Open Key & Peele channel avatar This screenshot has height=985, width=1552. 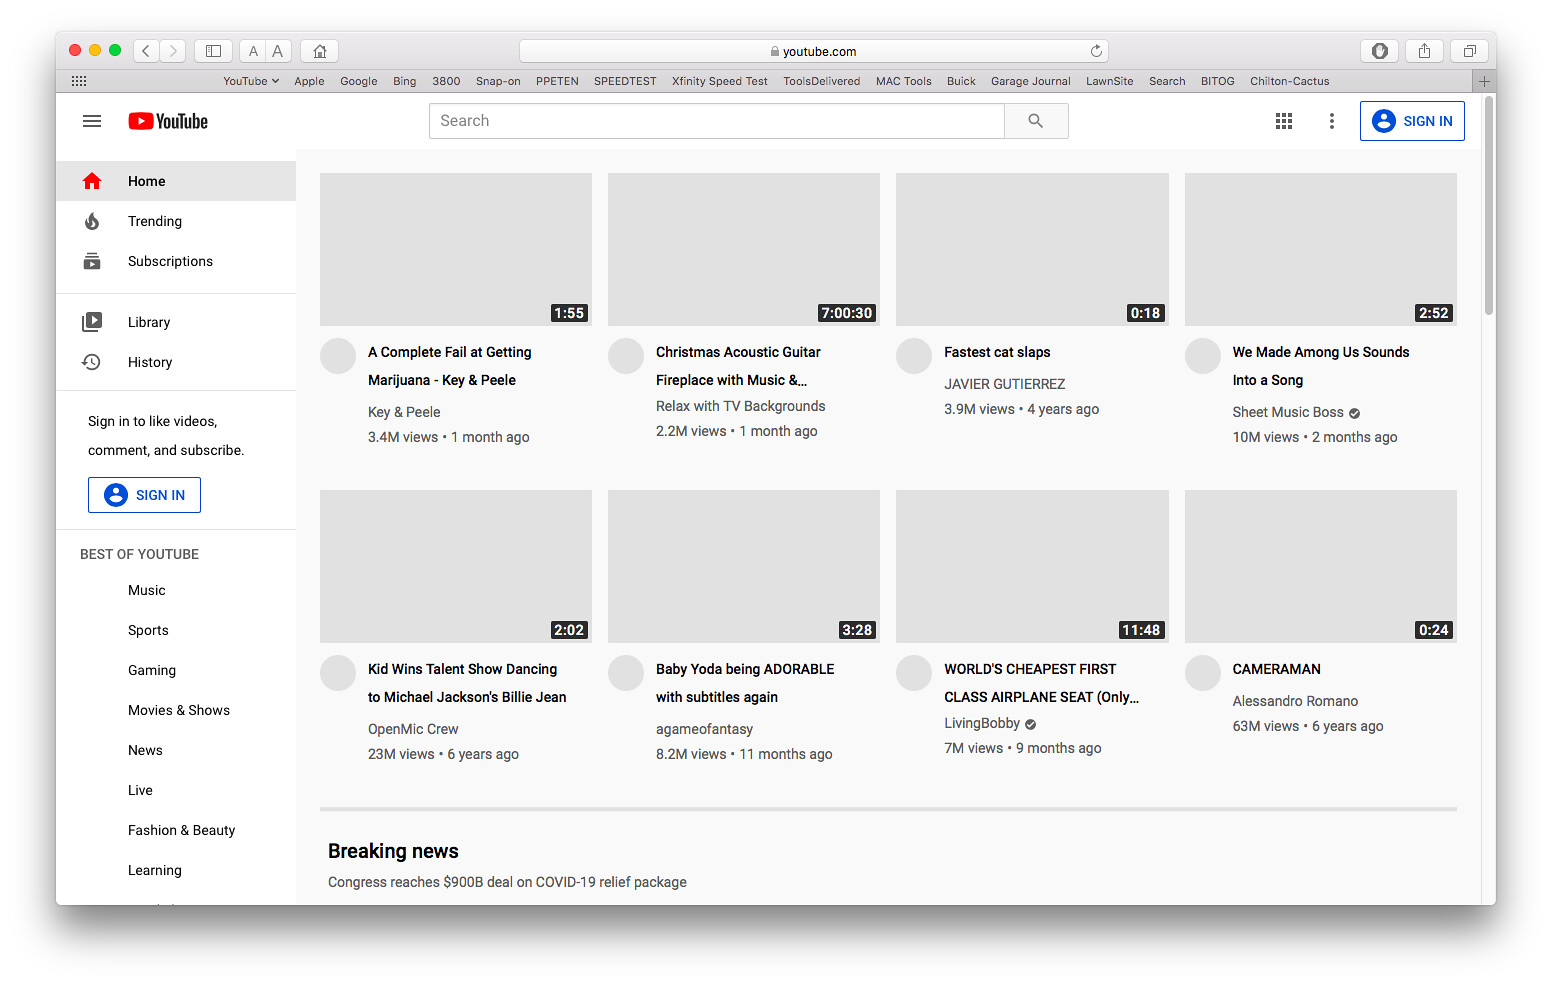pyautogui.click(x=338, y=356)
